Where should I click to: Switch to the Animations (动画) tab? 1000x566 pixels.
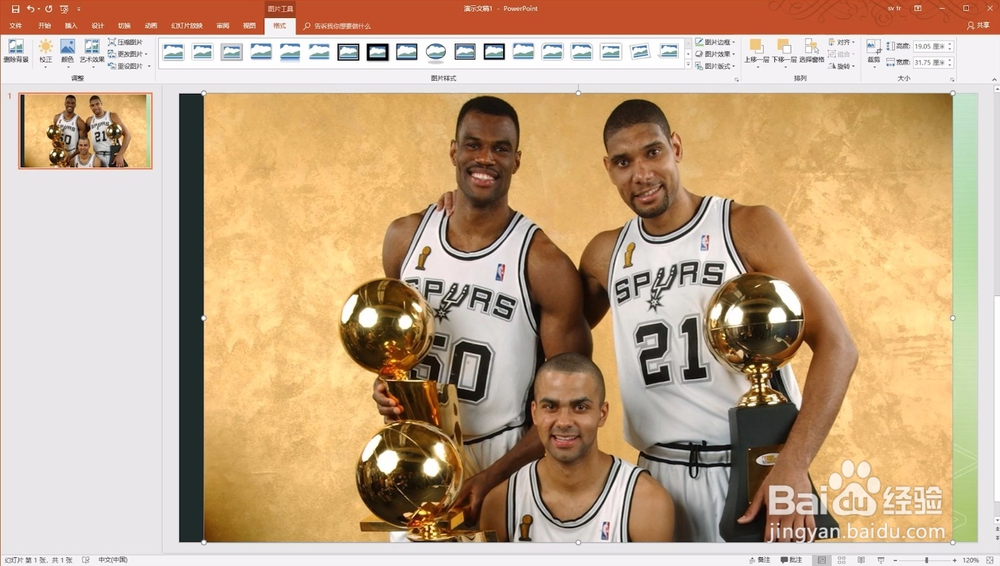pos(151,26)
